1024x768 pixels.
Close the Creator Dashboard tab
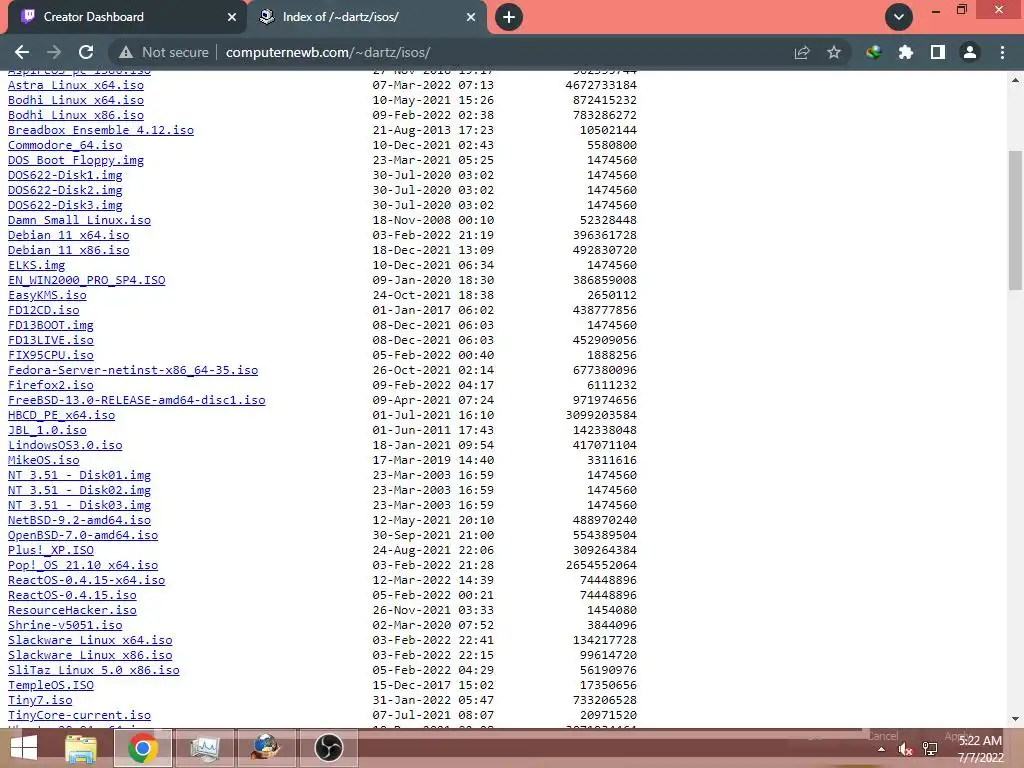[232, 17]
